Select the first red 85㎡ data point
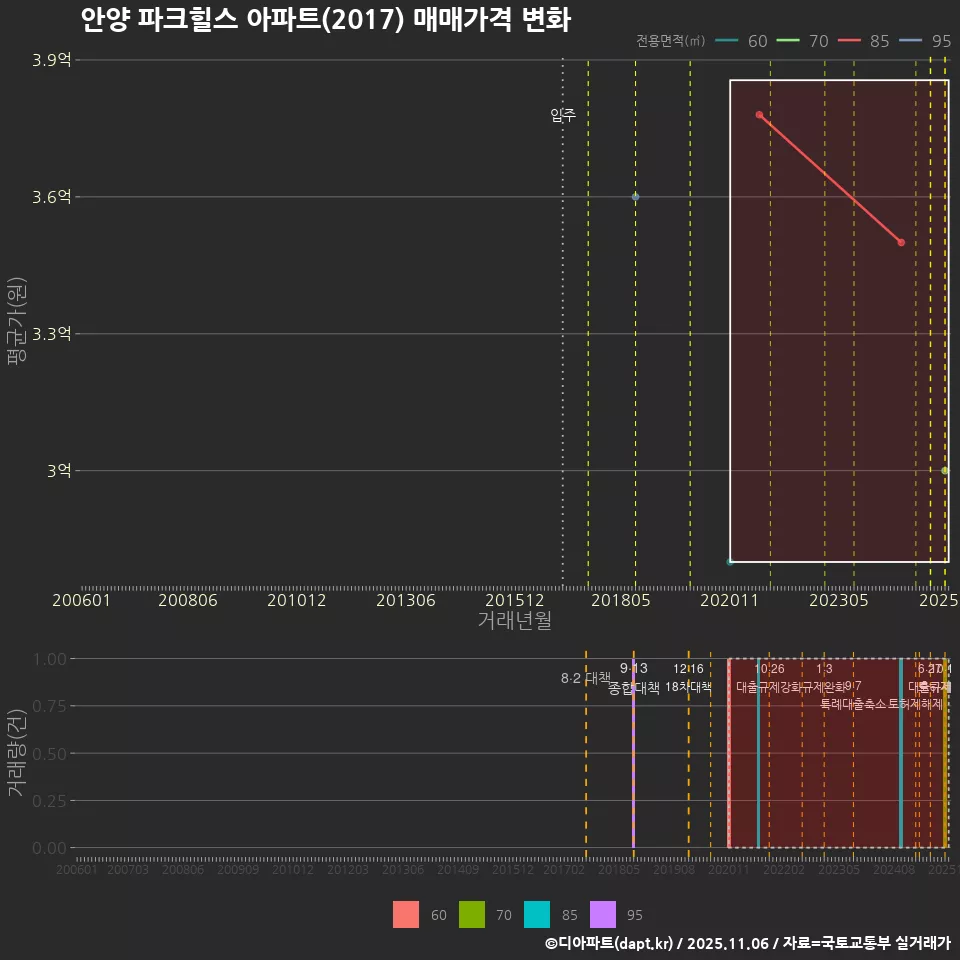Screen dimensions: 960x960 point(760,114)
